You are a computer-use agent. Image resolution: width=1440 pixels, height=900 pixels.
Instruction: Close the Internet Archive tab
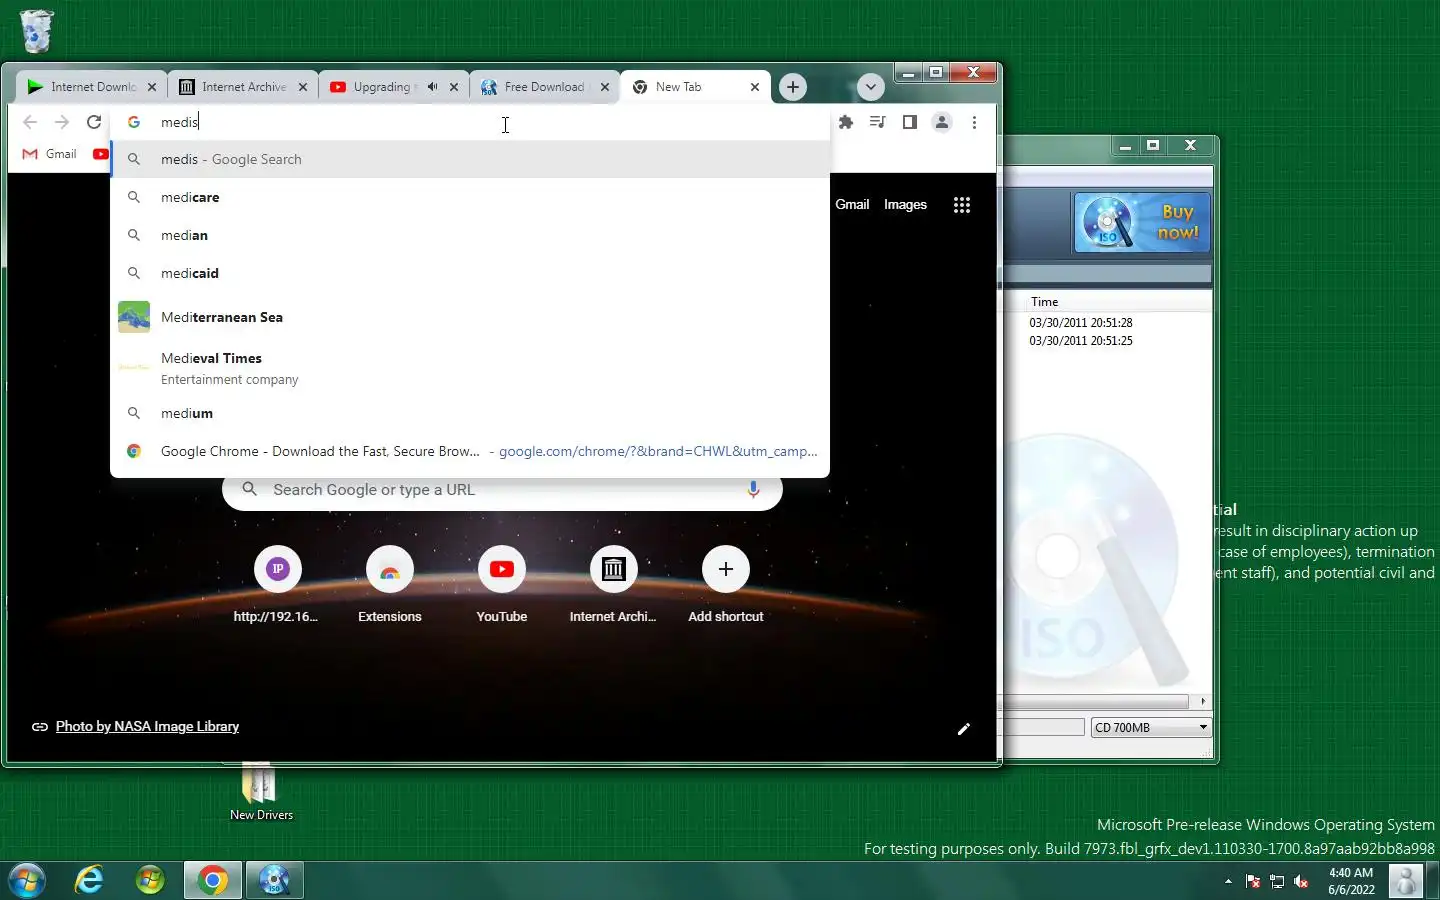pos(303,87)
